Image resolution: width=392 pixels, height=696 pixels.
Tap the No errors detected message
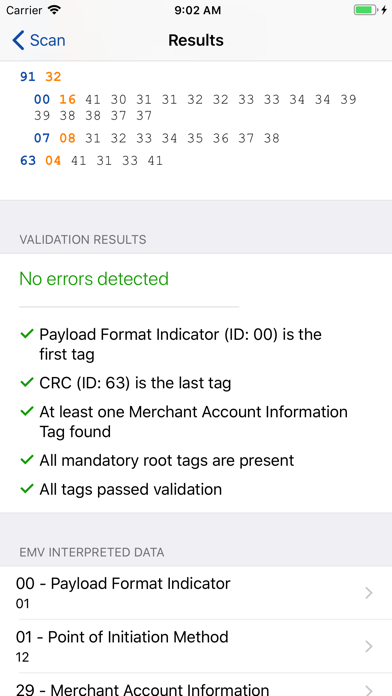[94, 279]
